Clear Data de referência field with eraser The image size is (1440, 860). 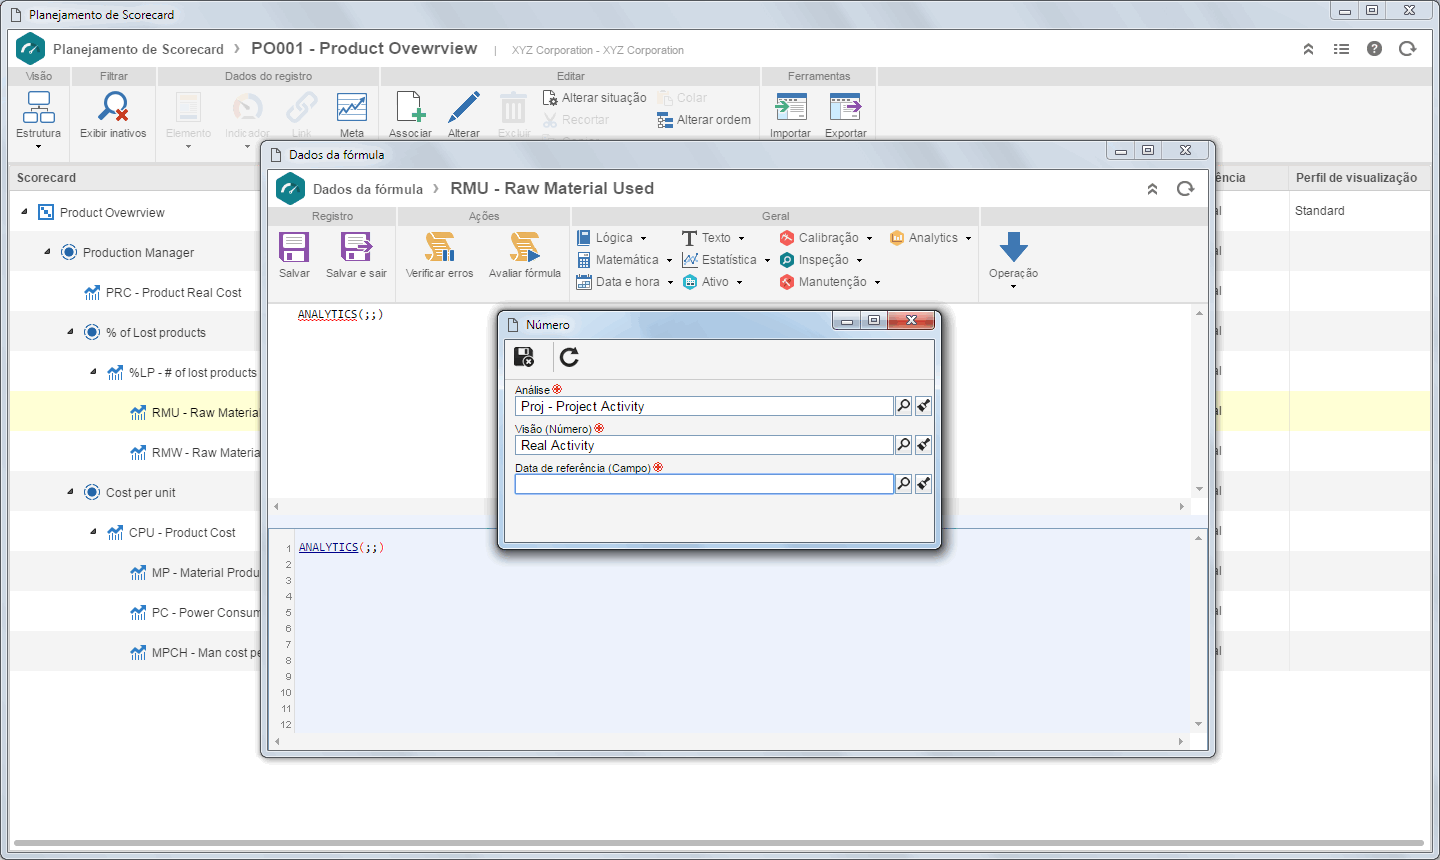(x=924, y=484)
